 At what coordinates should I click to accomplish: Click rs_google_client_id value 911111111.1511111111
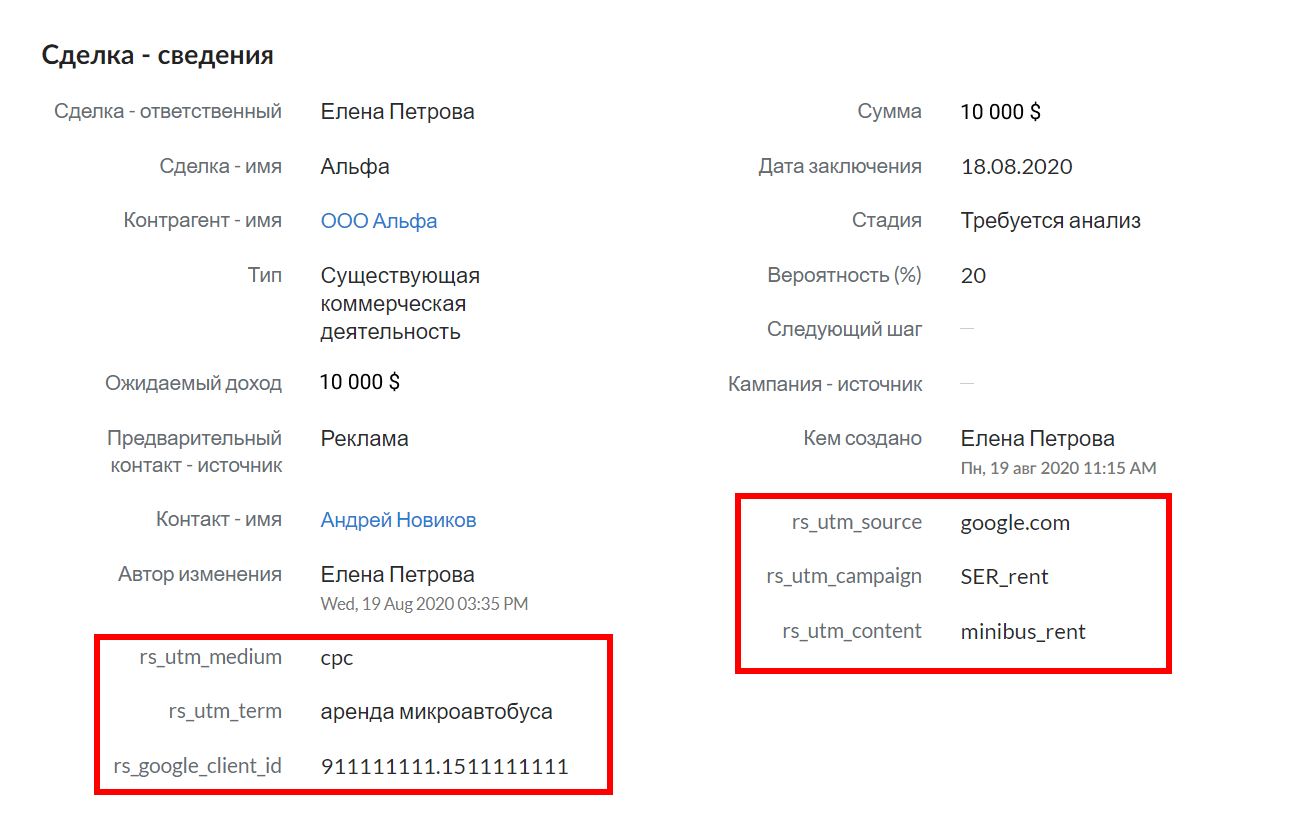444,767
